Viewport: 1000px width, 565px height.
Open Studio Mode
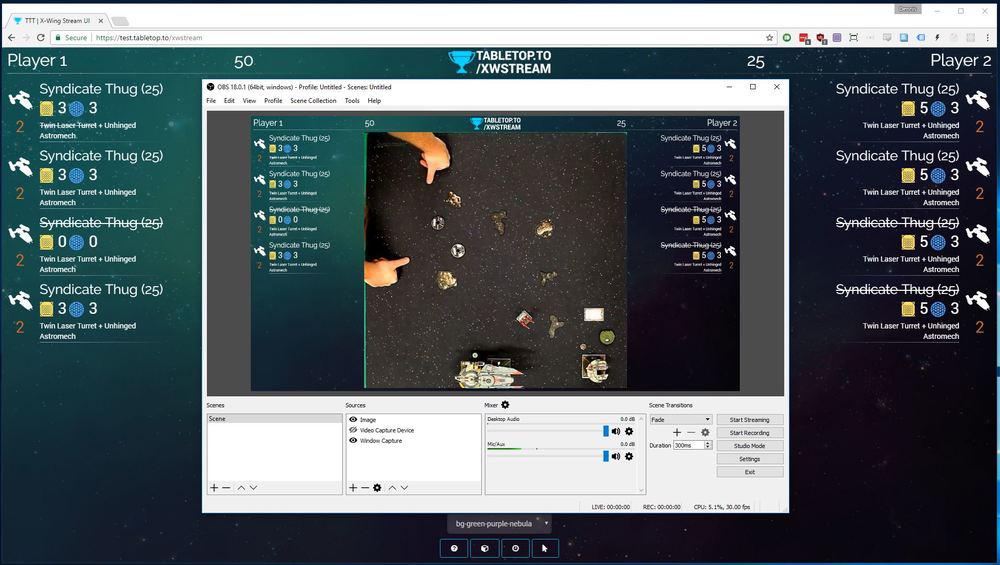(x=749, y=446)
